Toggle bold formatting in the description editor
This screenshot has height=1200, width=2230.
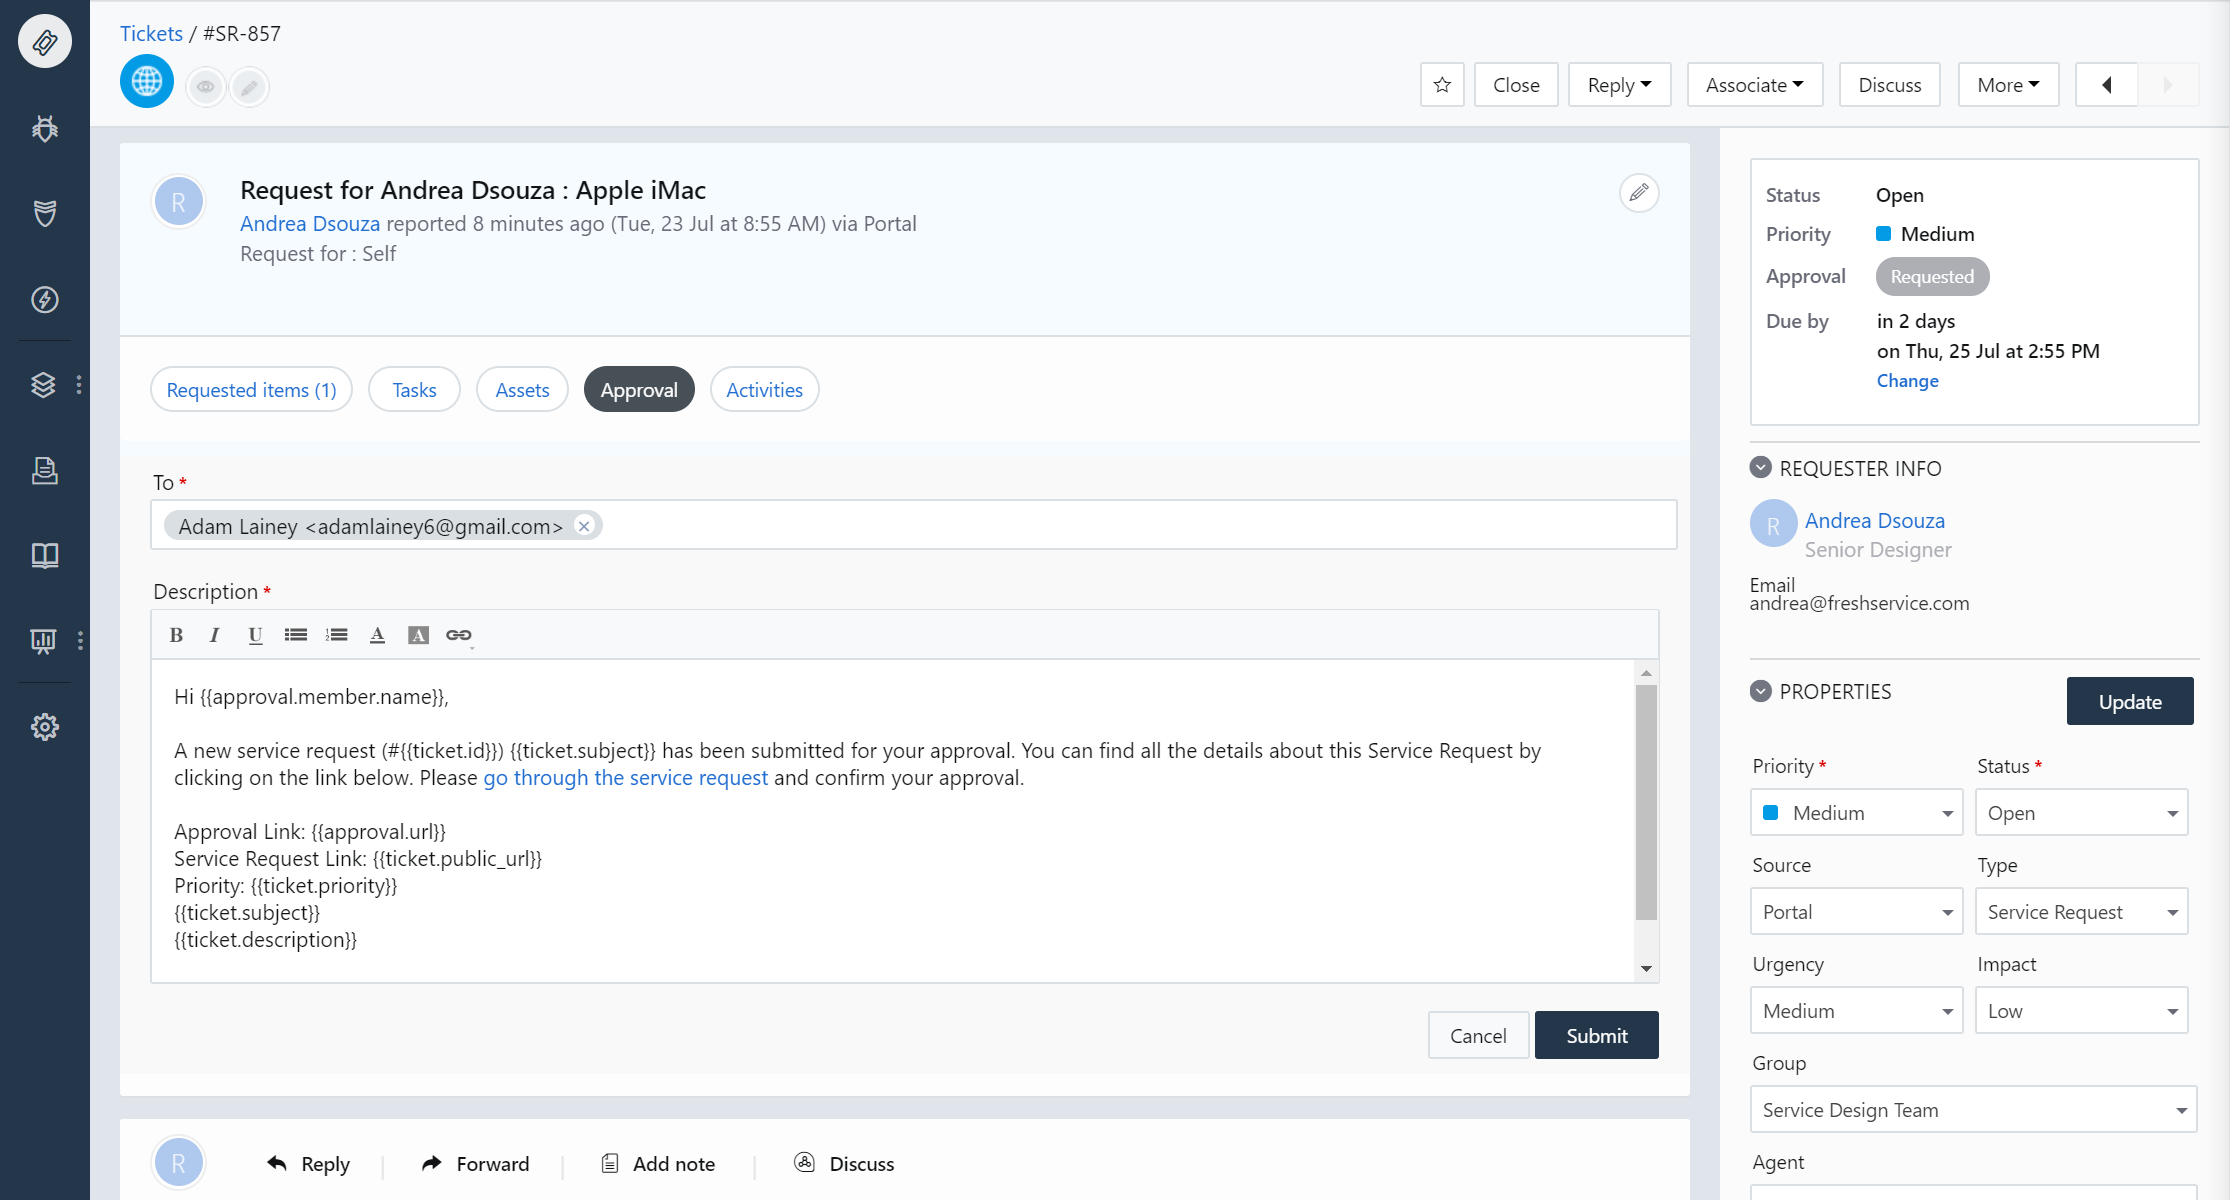(176, 634)
